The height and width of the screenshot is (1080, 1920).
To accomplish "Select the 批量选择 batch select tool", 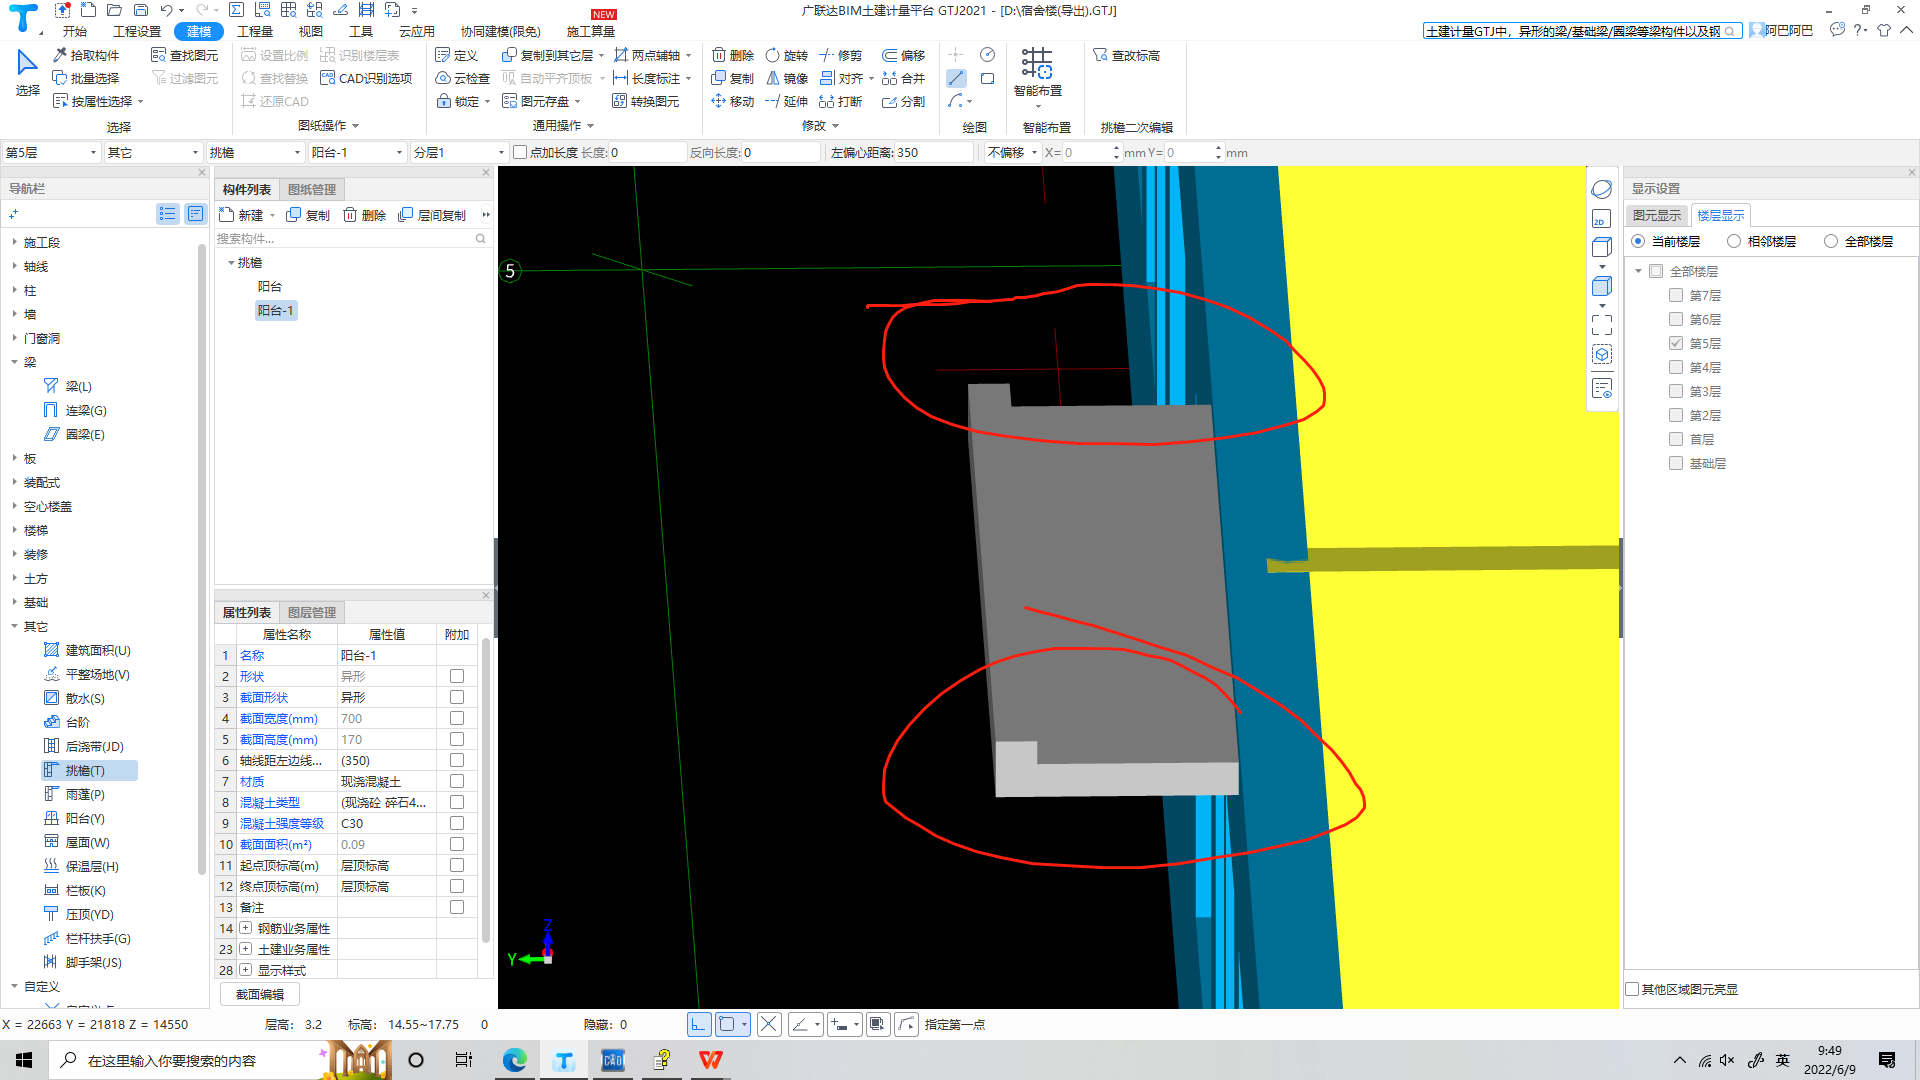I will pos(86,78).
